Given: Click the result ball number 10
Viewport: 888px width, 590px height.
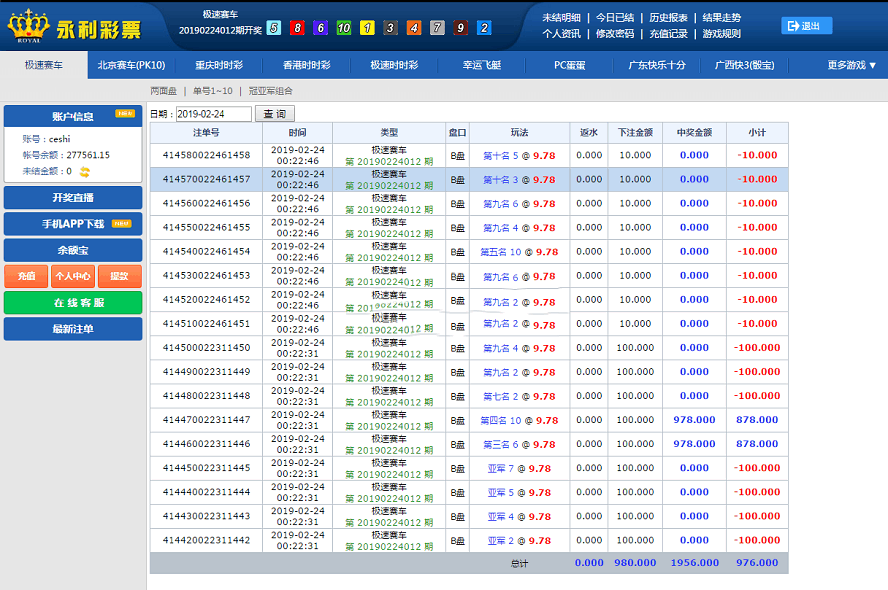Looking at the screenshot, I should pos(343,28).
